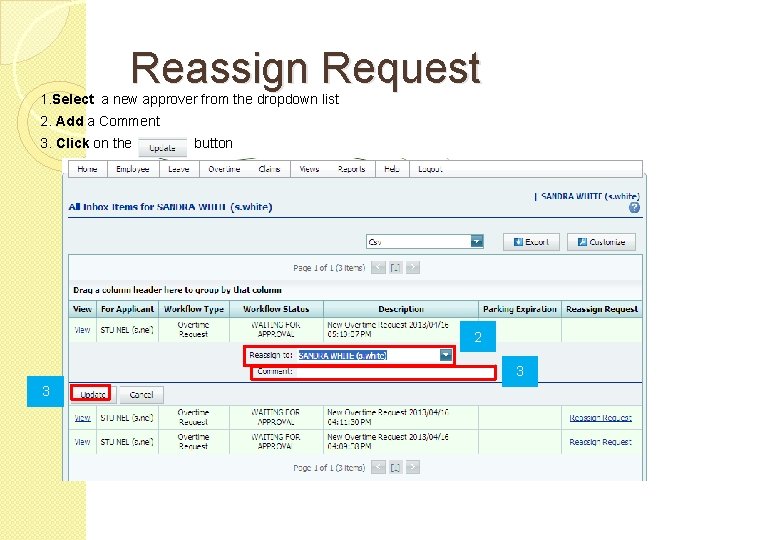780x540 pixels.
Task: Click the Export button
Action: click(531, 242)
